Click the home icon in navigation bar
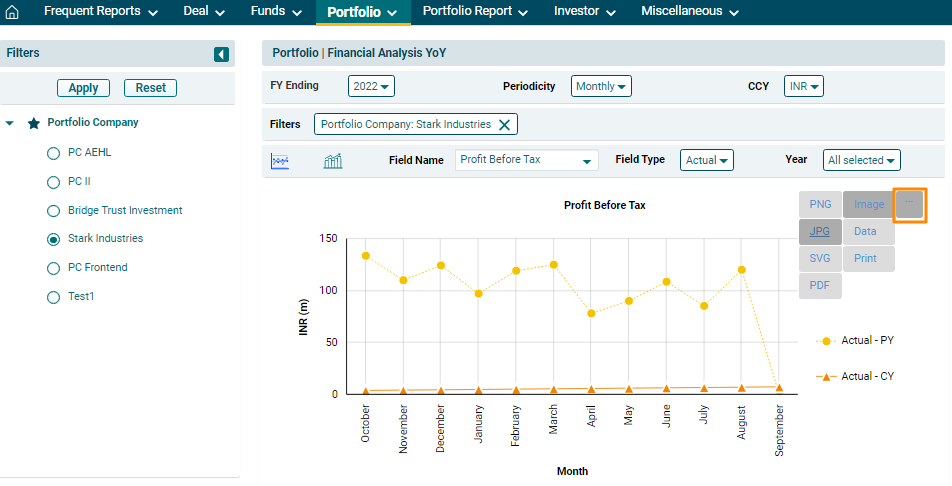 click(13, 12)
